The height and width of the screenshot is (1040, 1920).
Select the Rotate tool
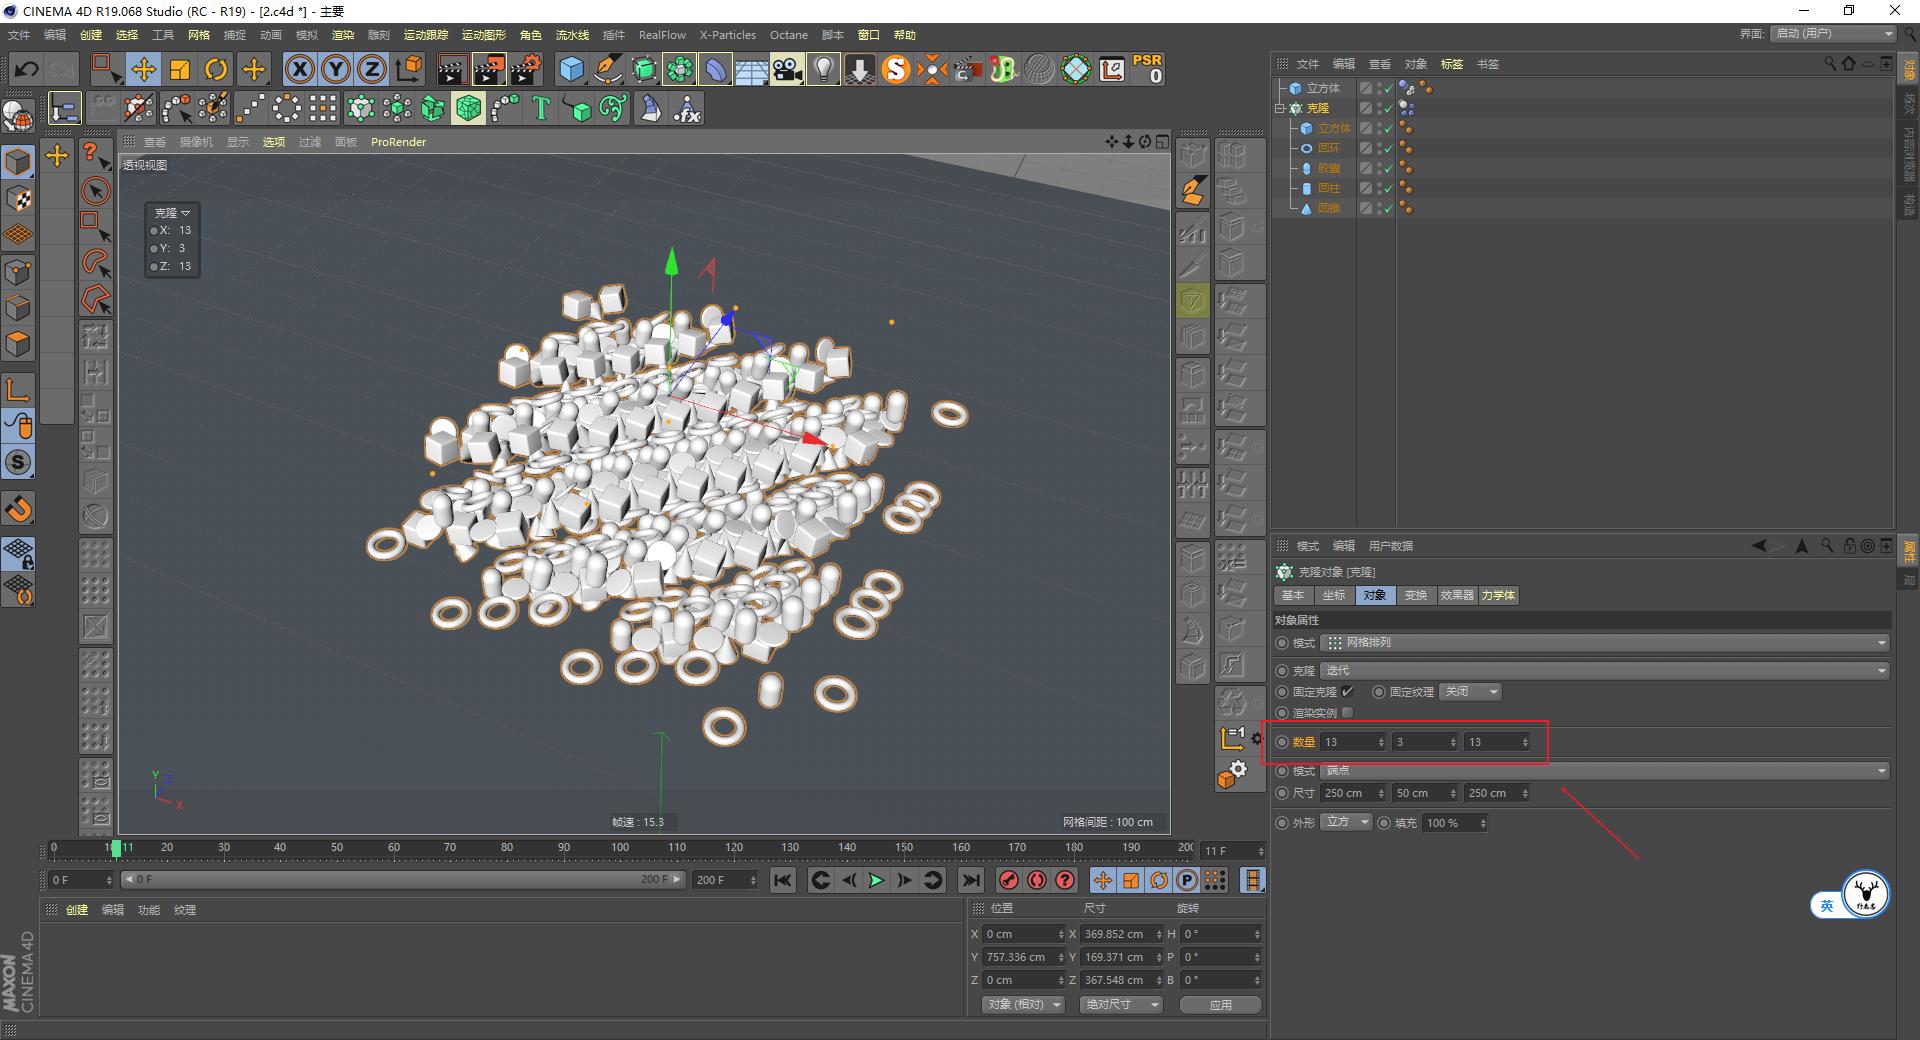pos(216,69)
